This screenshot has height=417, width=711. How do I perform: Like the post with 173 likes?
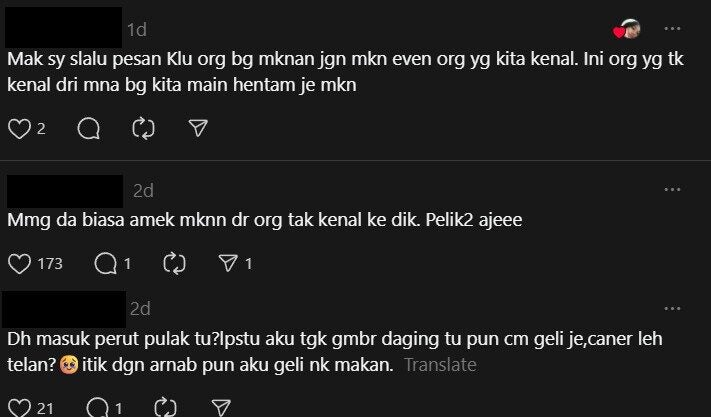click(x=20, y=263)
